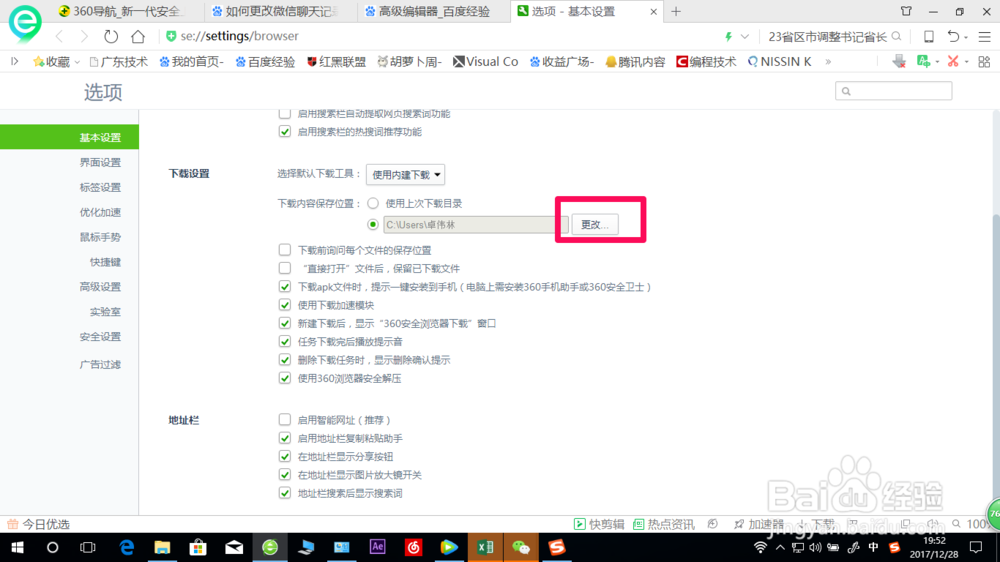Toggle 删除下载任务时,显示删除确认提示
The width and height of the screenshot is (1000, 562).
pyautogui.click(x=284, y=360)
